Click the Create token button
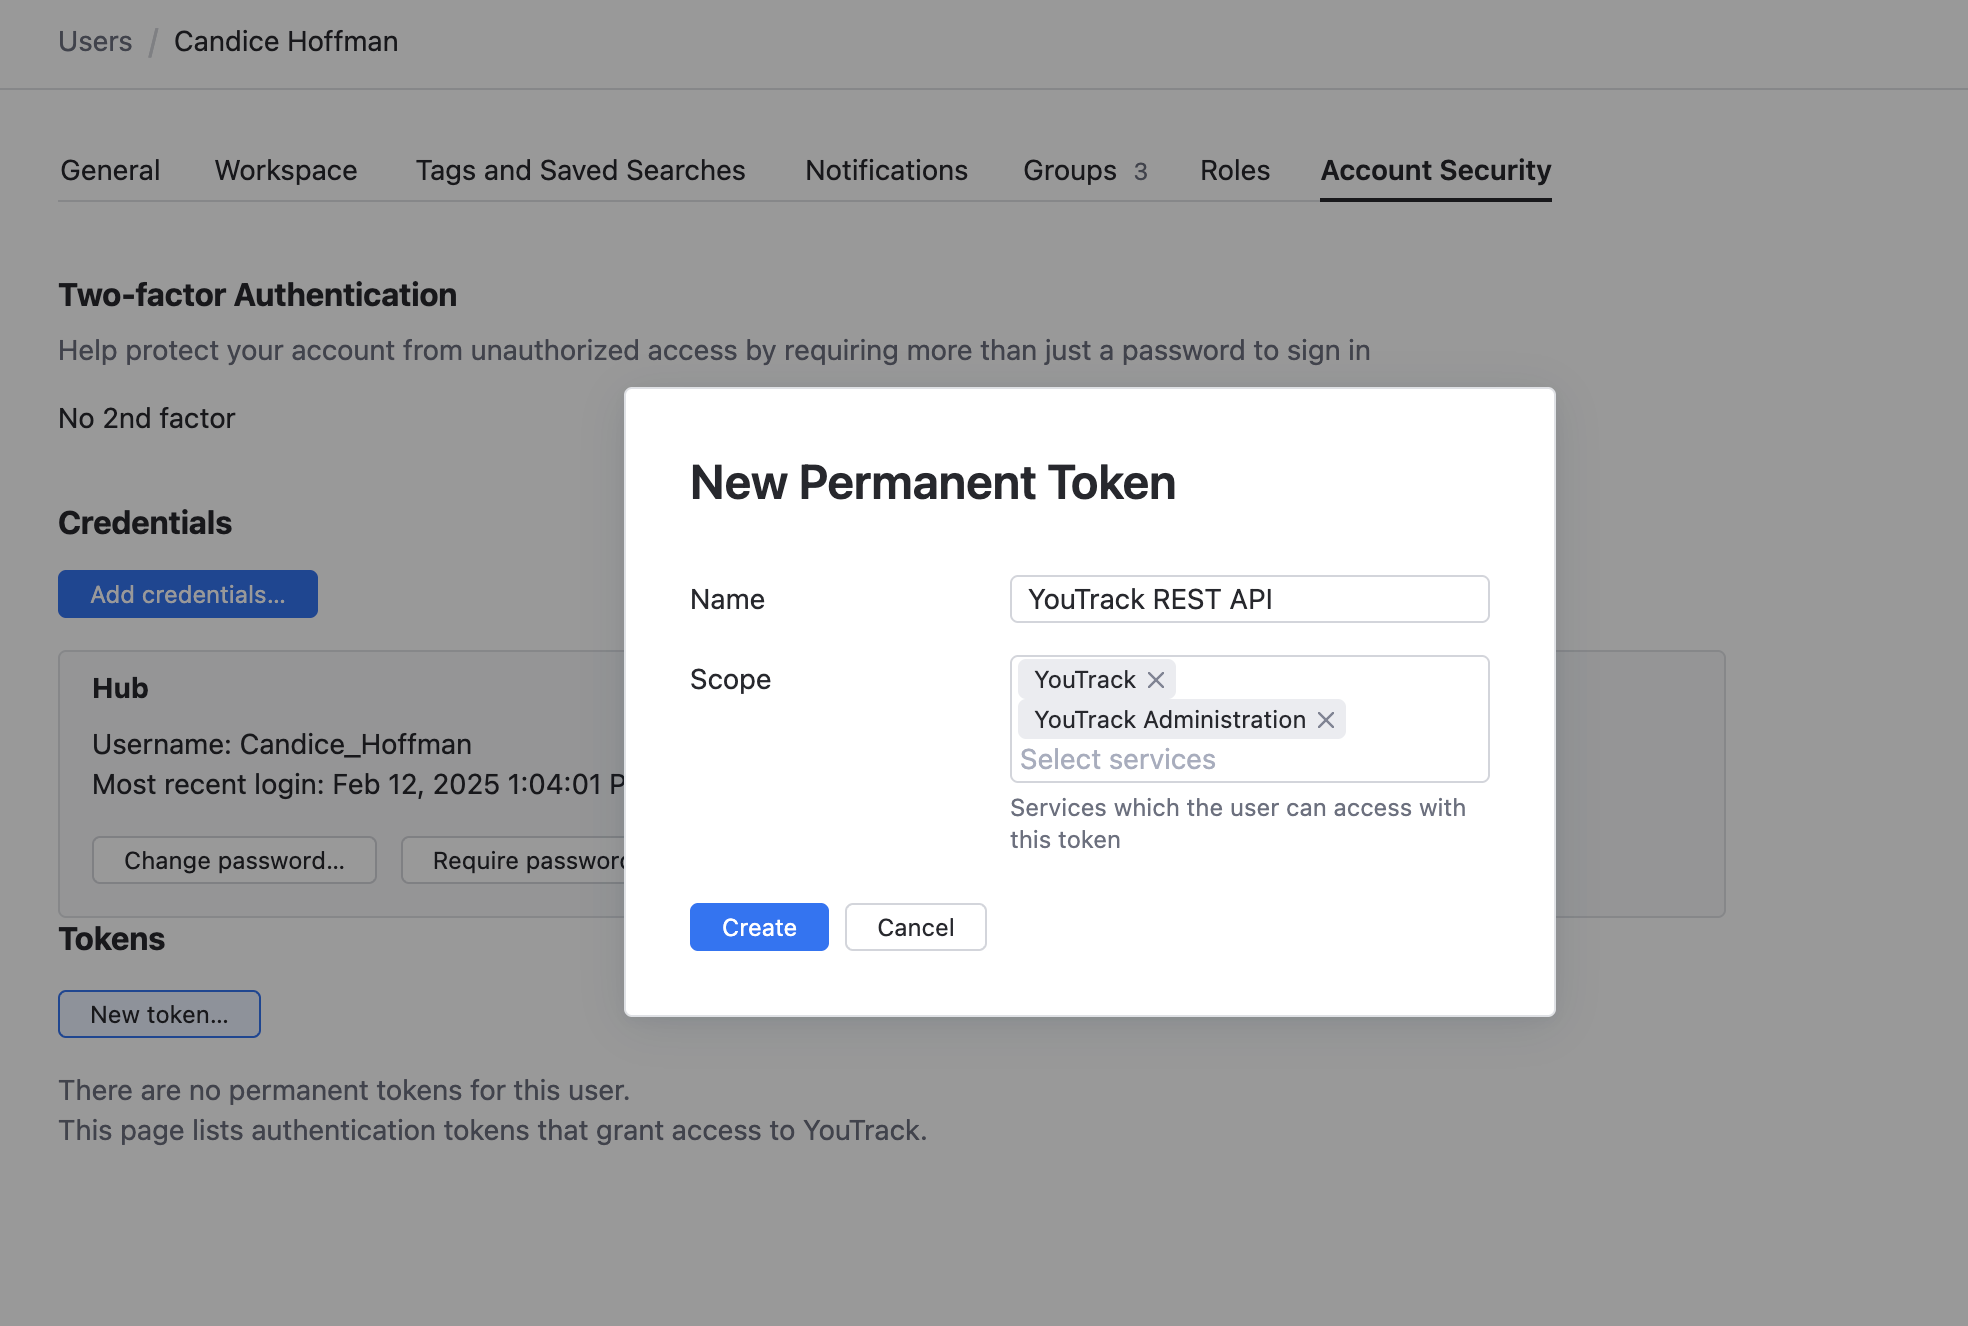Image resolution: width=1968 pixels, height=1326 pixels. (759, 927)
